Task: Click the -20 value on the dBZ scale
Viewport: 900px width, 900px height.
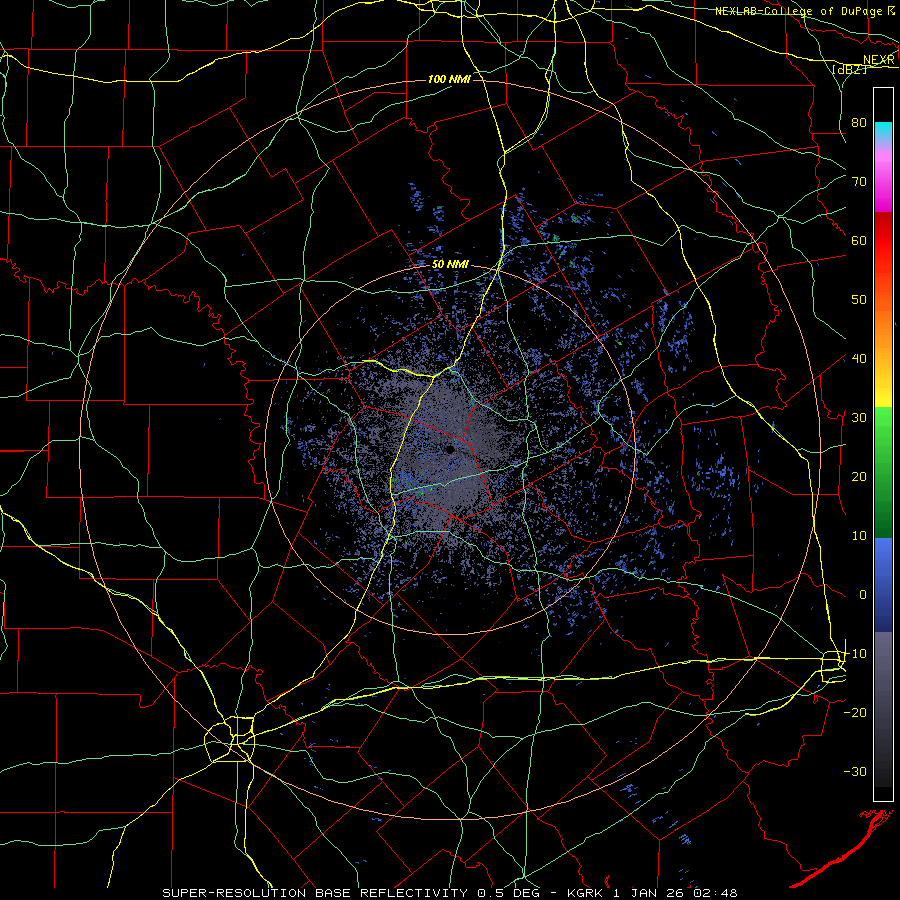Action: (855, 713)
